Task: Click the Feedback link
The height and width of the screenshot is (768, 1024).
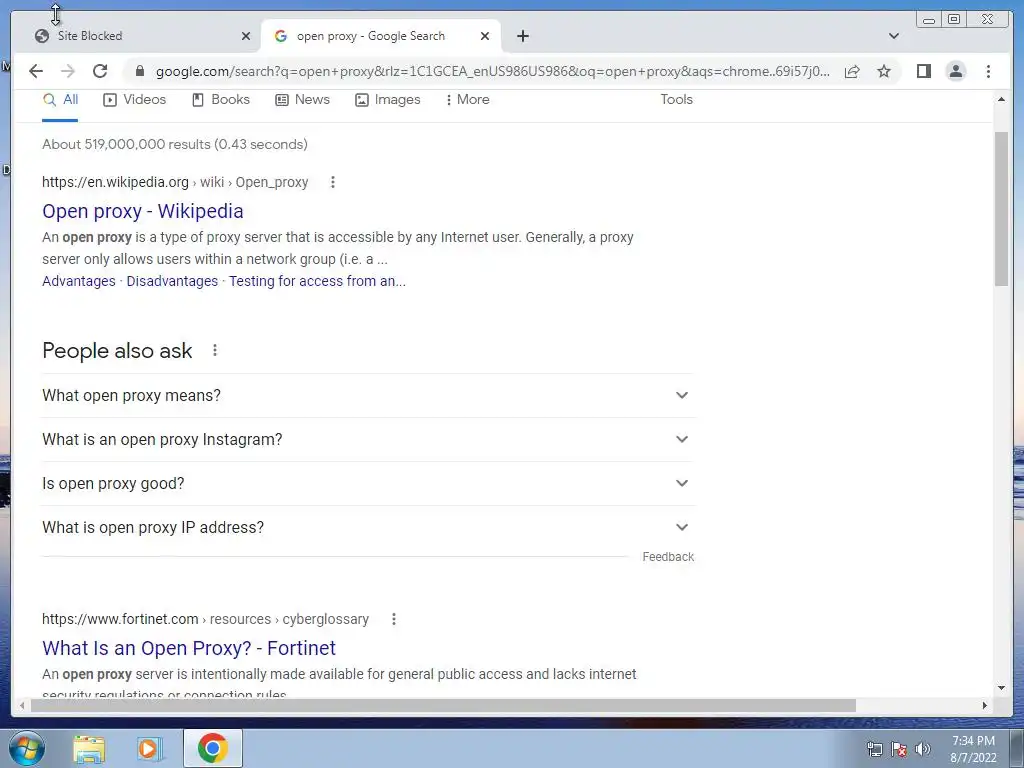Action: 667,557
